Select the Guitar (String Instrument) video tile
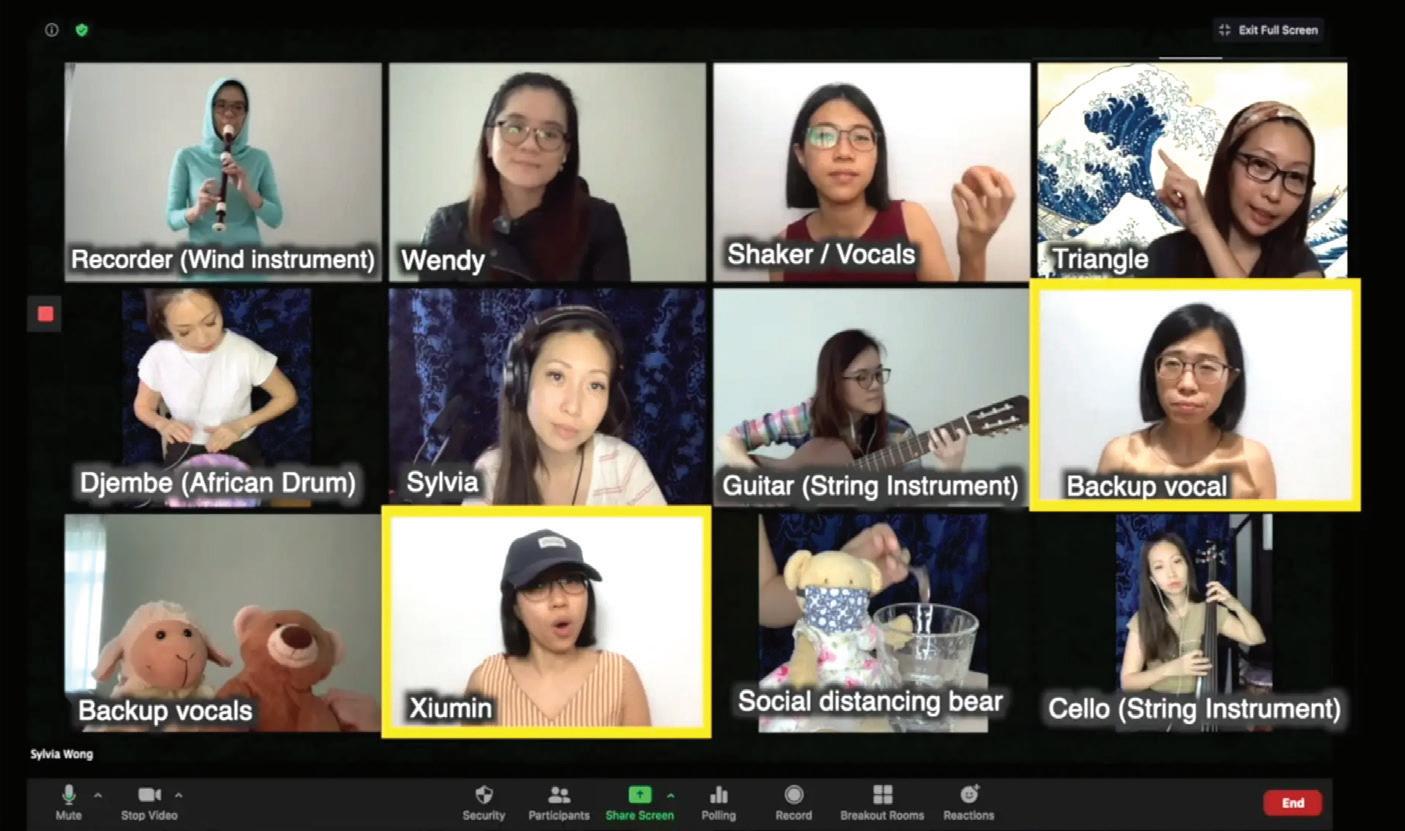The height and width of the screenshot is (831, 1405). [x=871, y=397]
